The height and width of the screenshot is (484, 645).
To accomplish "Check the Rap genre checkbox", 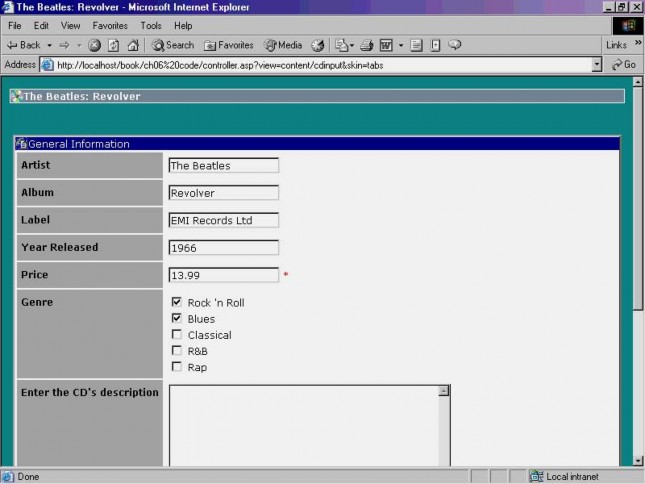I will coord(176,366).
